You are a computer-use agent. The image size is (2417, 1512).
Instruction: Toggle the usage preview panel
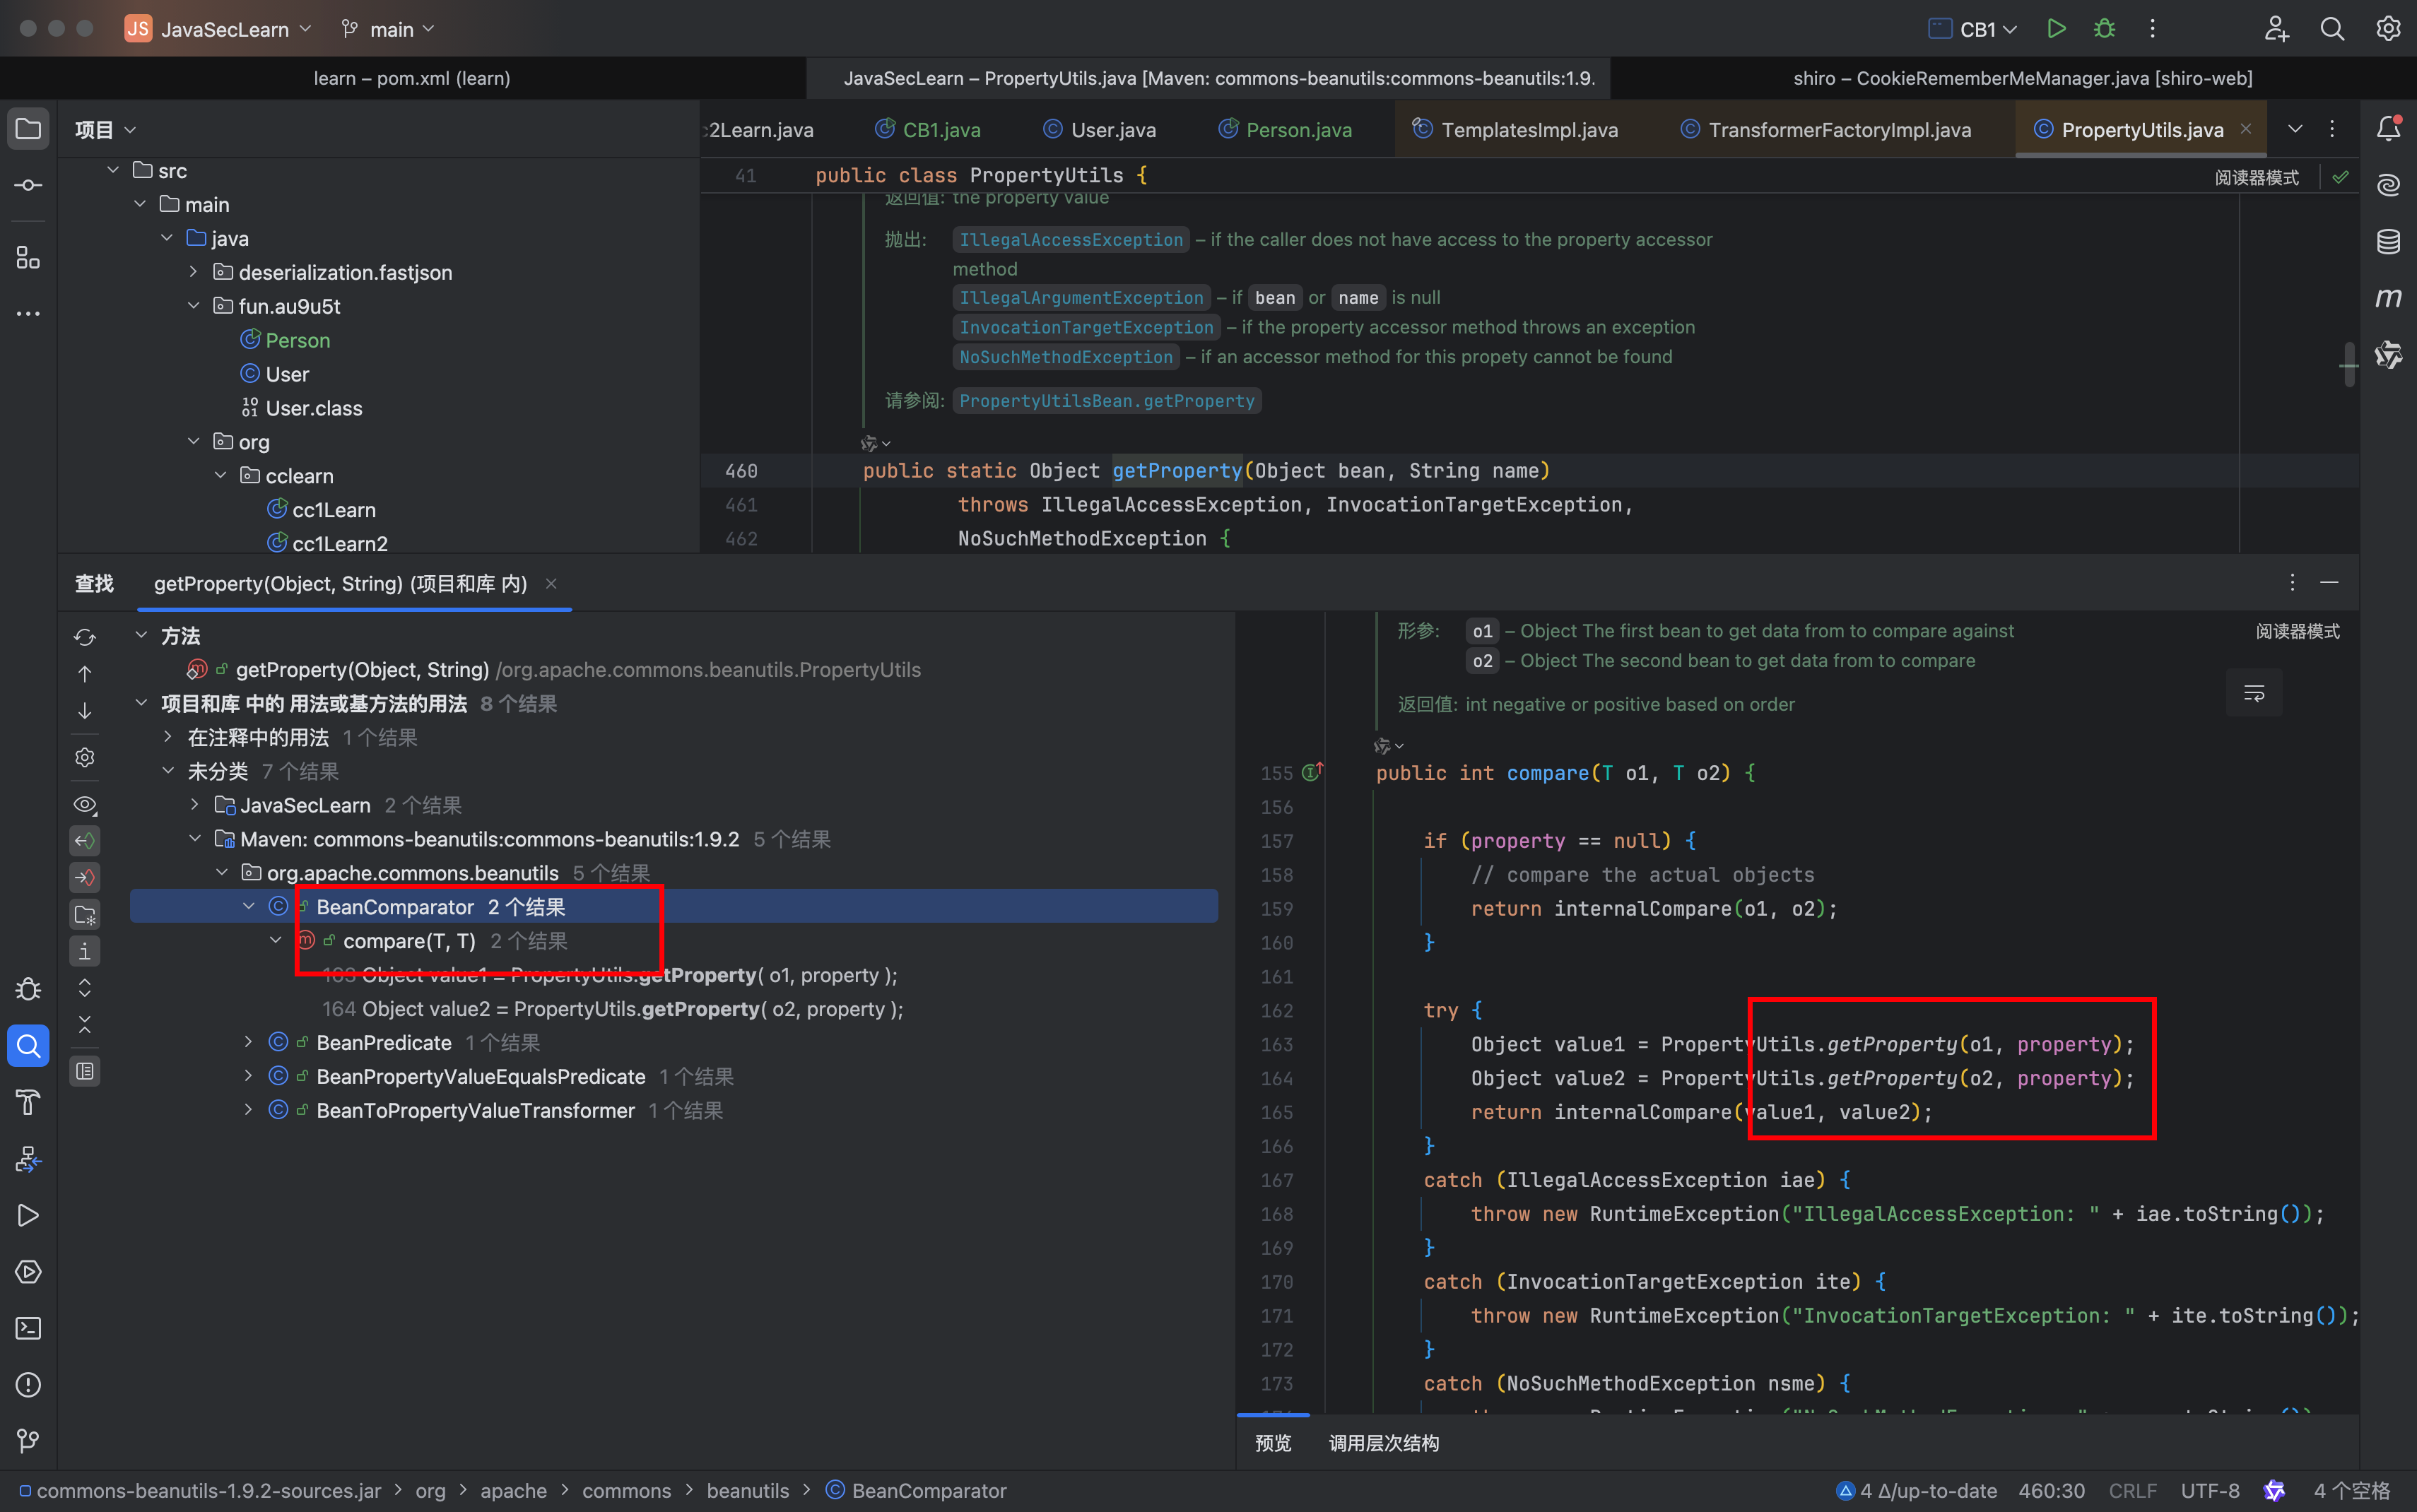coord(85,1071)
